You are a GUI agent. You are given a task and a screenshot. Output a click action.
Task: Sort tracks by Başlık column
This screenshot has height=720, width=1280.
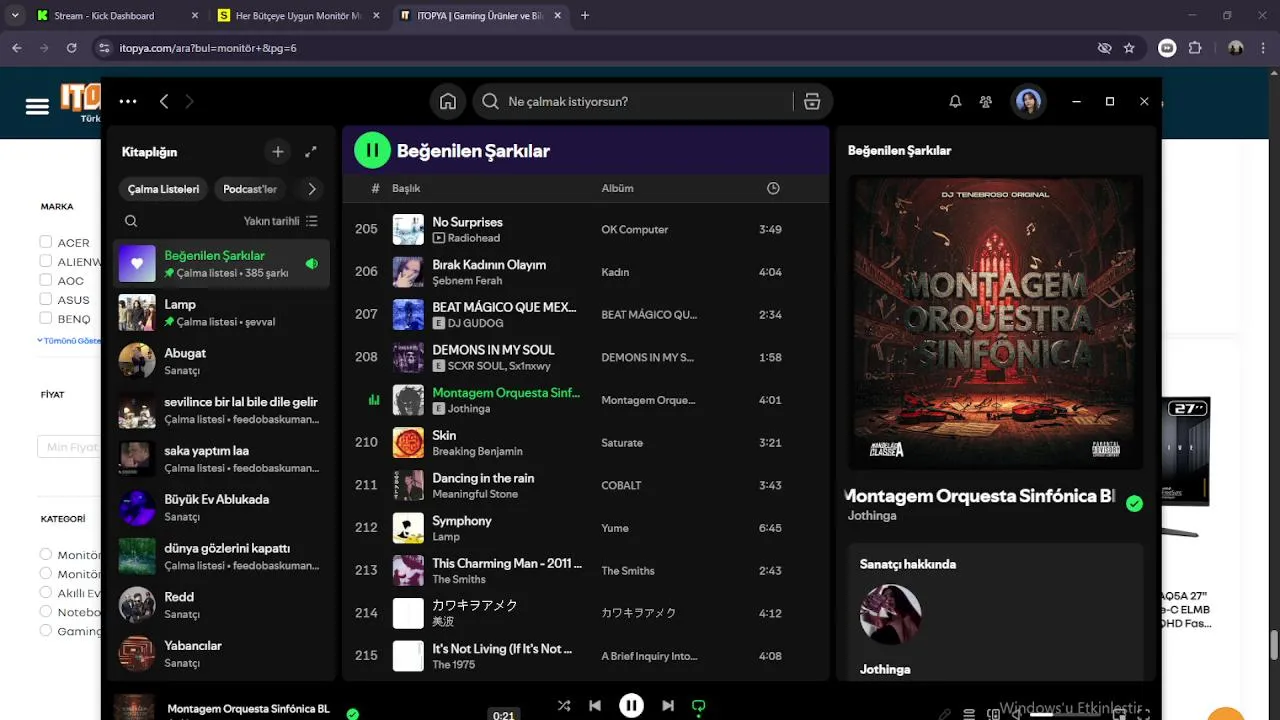point(406,188)
